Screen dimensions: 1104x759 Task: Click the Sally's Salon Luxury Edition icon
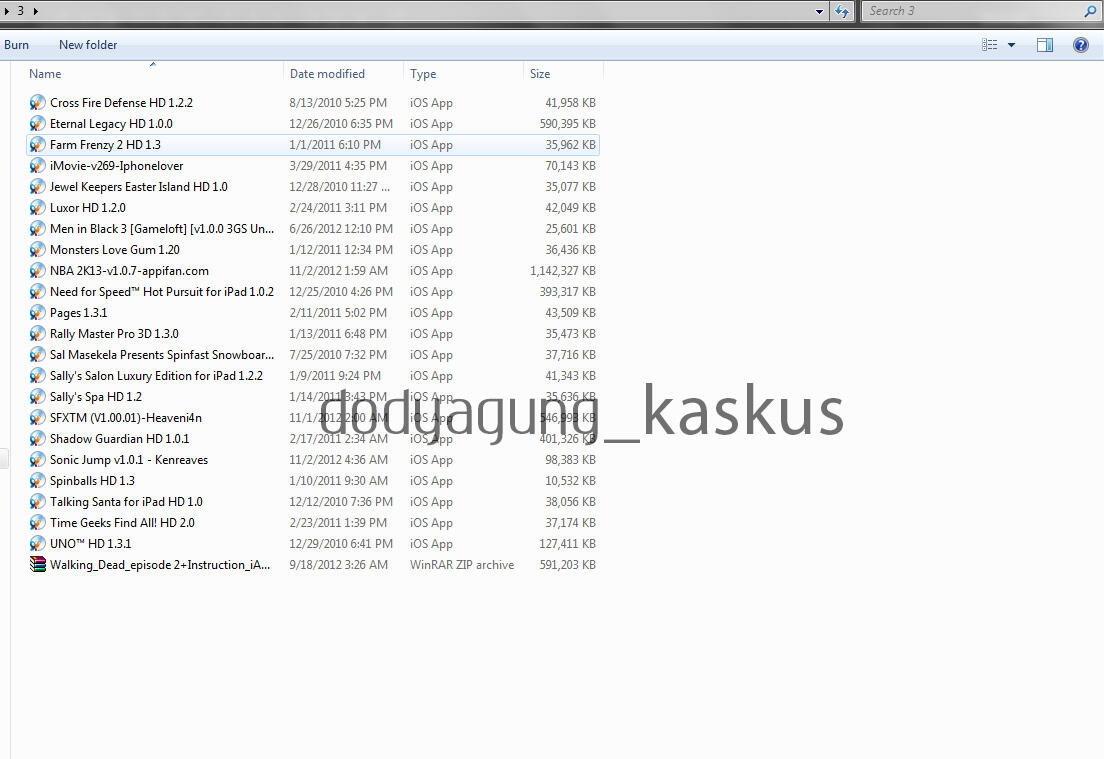pos(37,376)
